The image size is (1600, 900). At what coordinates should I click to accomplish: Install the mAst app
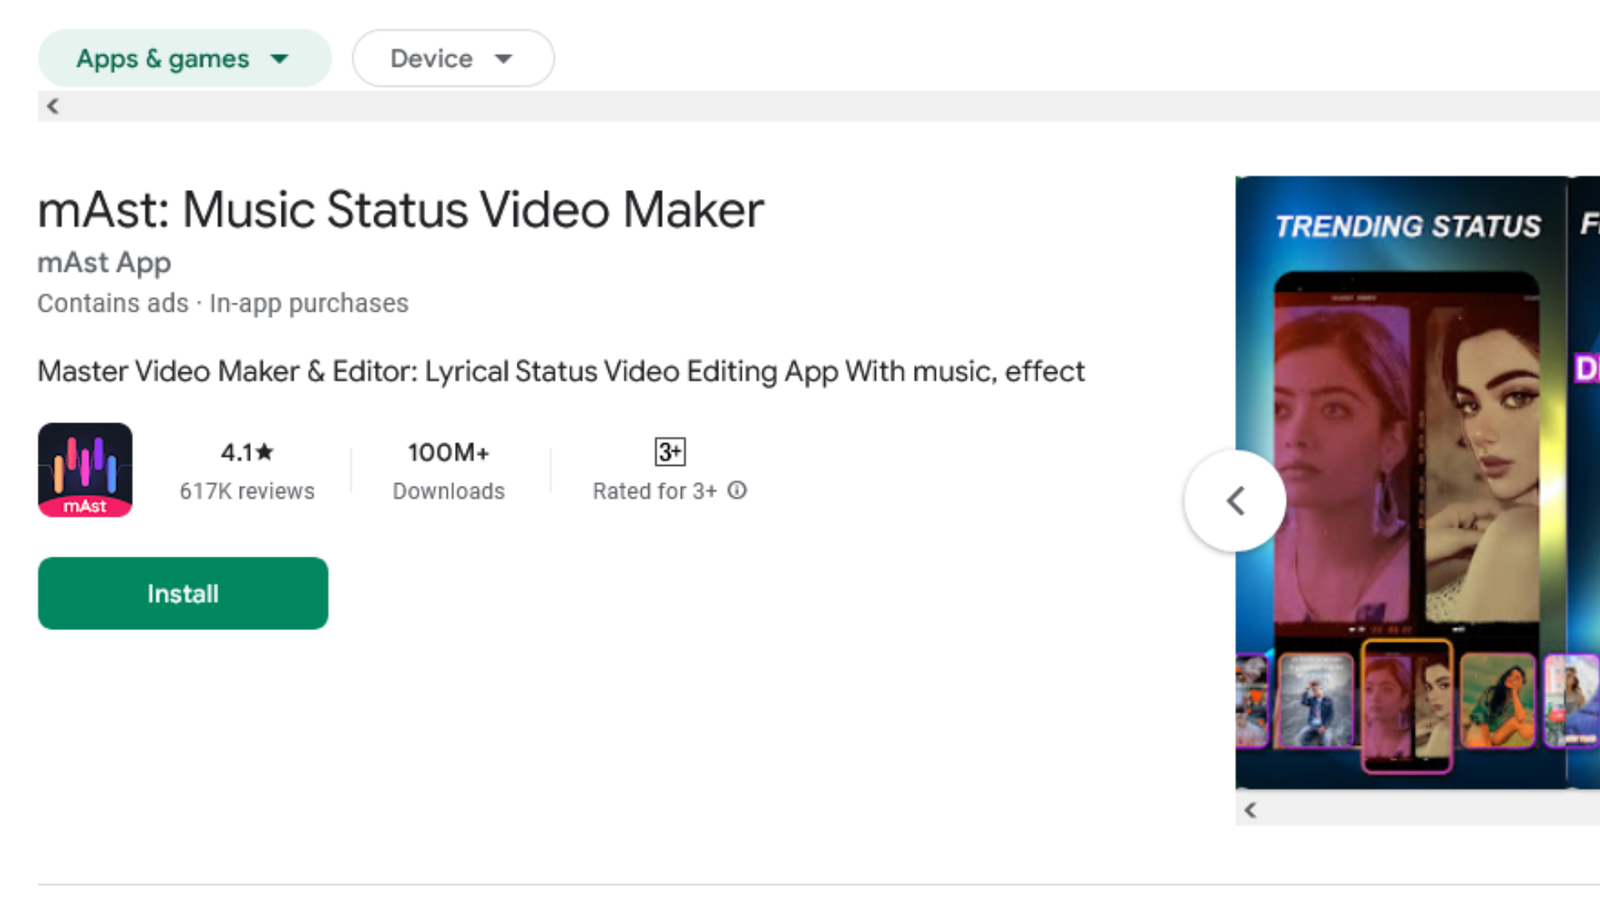pyautogui.click(x=183, y=593)
